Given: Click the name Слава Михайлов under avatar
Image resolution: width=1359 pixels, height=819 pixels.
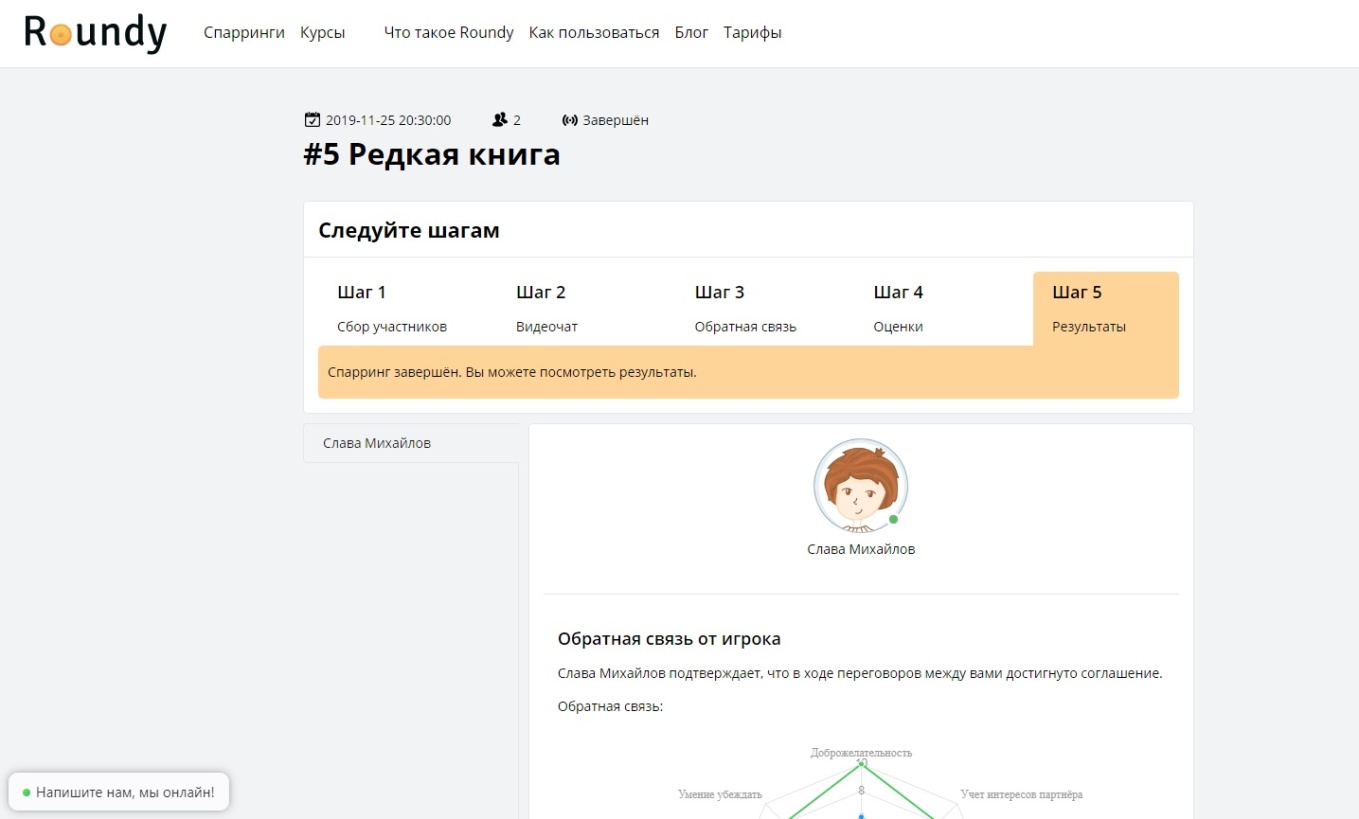Looking at the screenshot, I should click(x=861, y=549).
